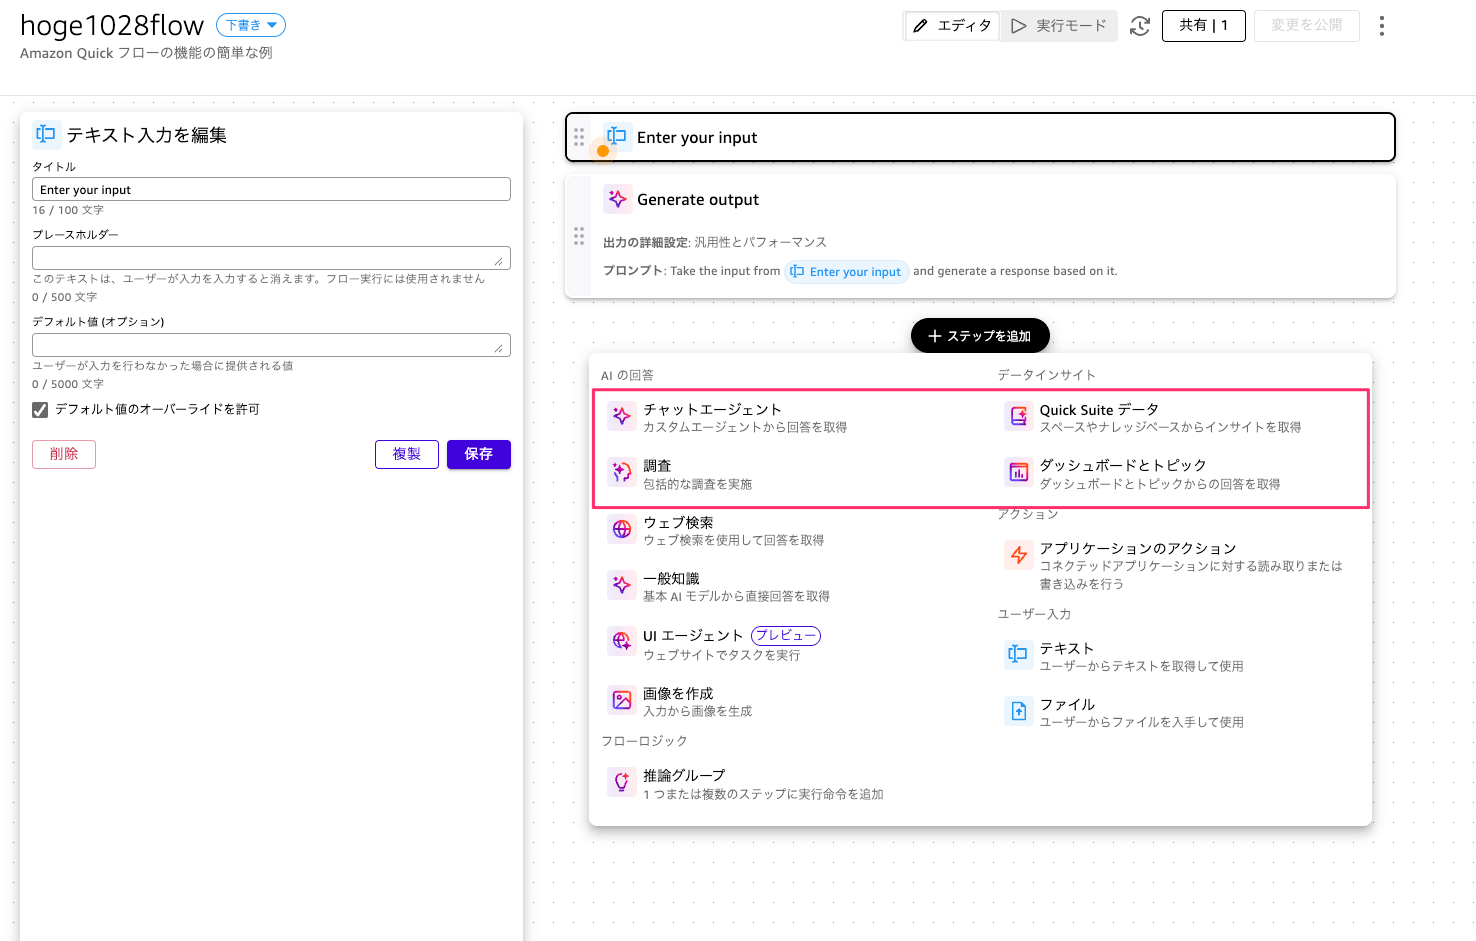The height and width of the screenshot is (941, 1476).
Task: Switch to 実行モード
Action: click(1059, 26)
